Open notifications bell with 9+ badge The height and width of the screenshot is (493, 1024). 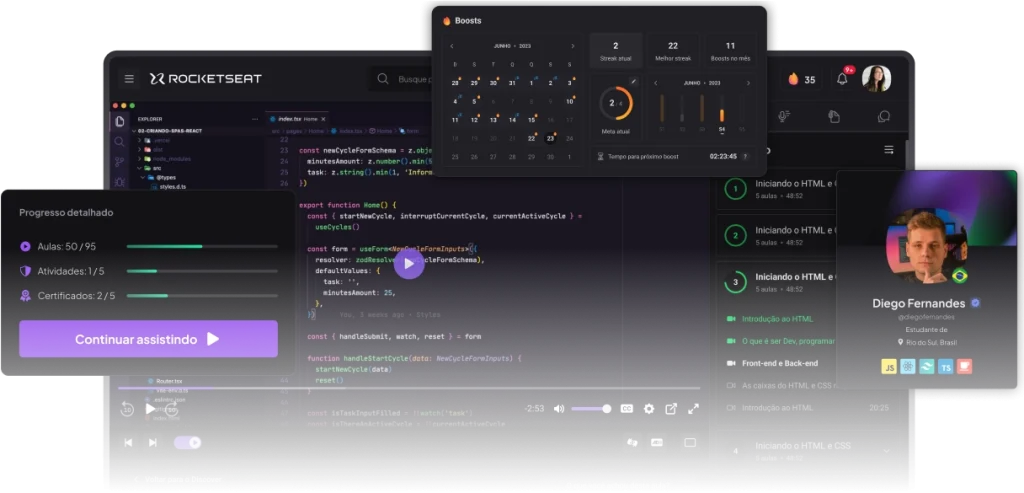pos(842,79)
